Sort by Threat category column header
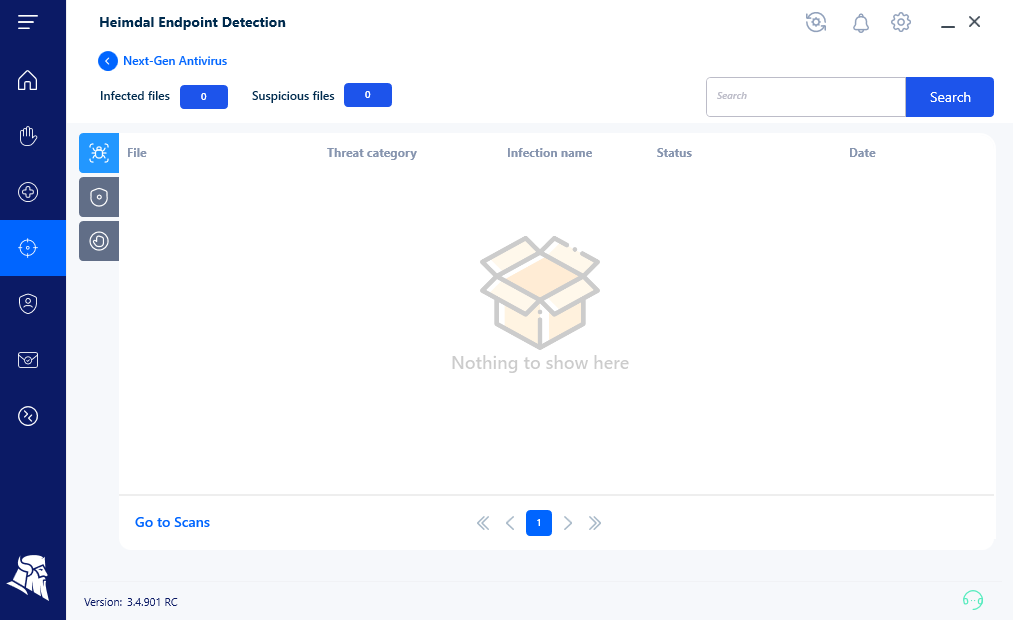The image size is (1013, 620). pyautogui.click(x=371, y=153)
